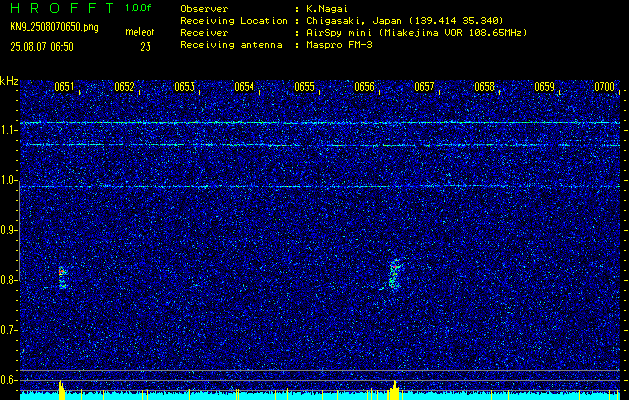Click the Observer field label
Screen dimensions: 629x400
pos(204,9)
